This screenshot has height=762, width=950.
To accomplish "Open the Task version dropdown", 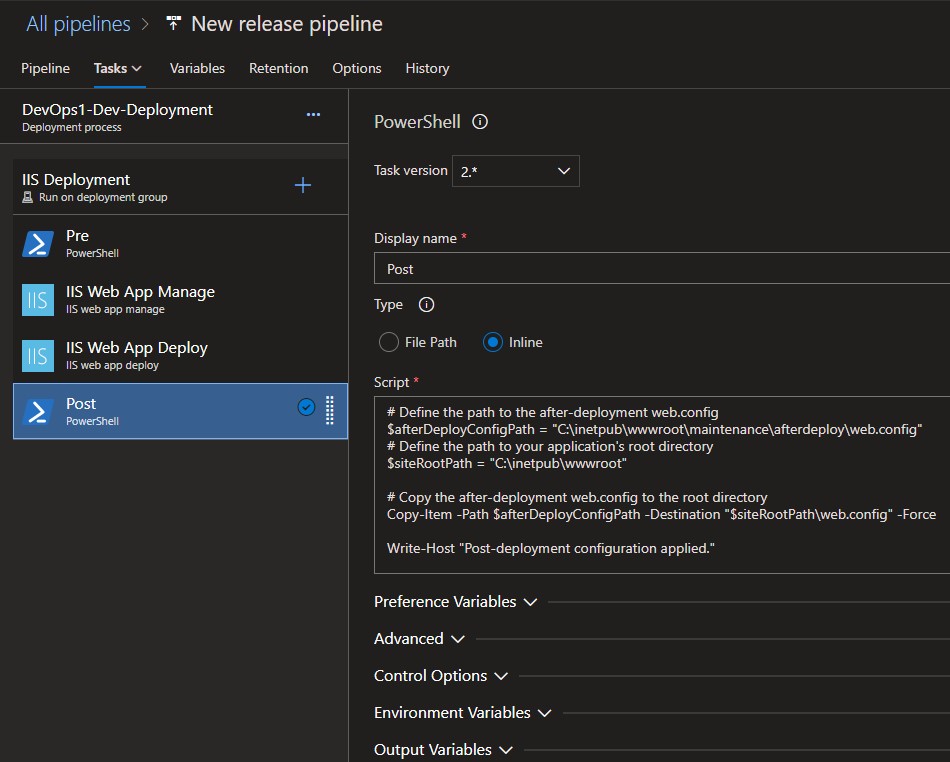I will point(516,171).
